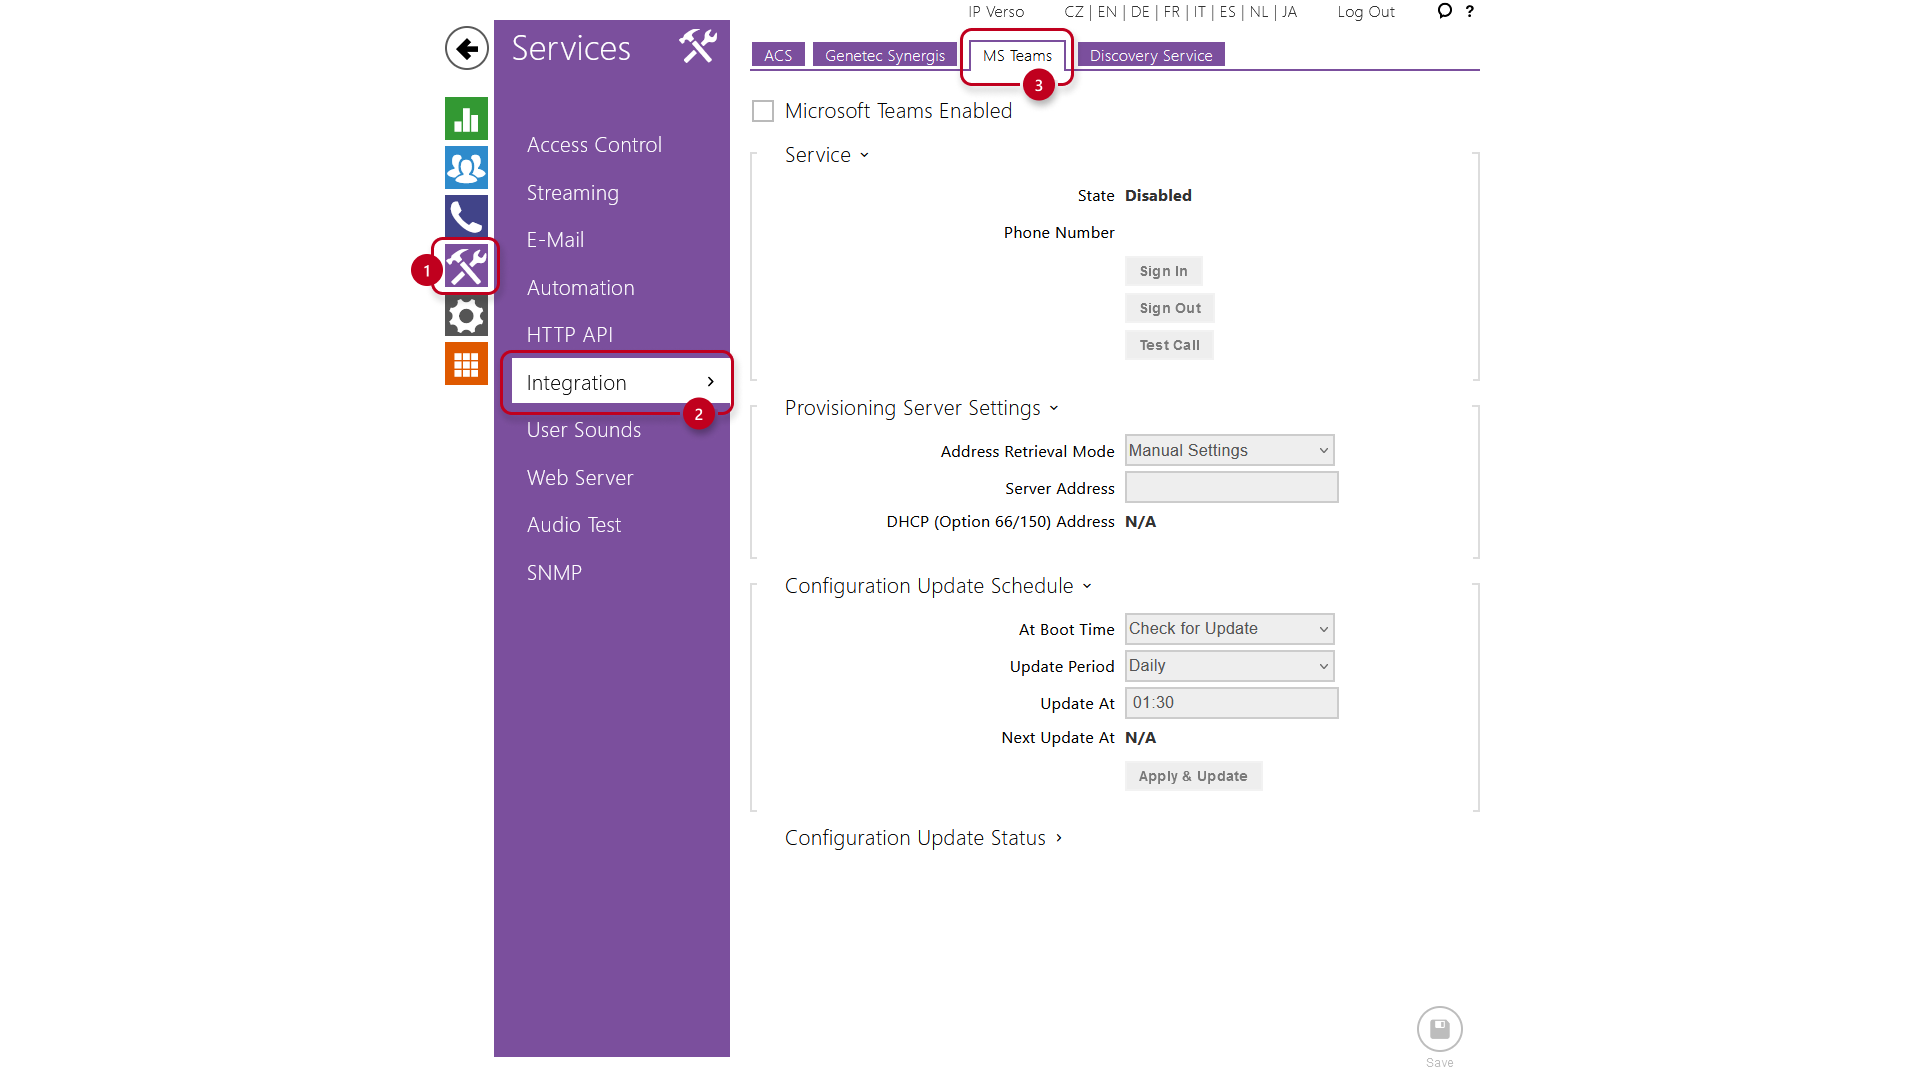Open the At Boot Time dropdown
Image resolution: width=1920 pixels, height=1080 pixels.
pos(1229,629)
